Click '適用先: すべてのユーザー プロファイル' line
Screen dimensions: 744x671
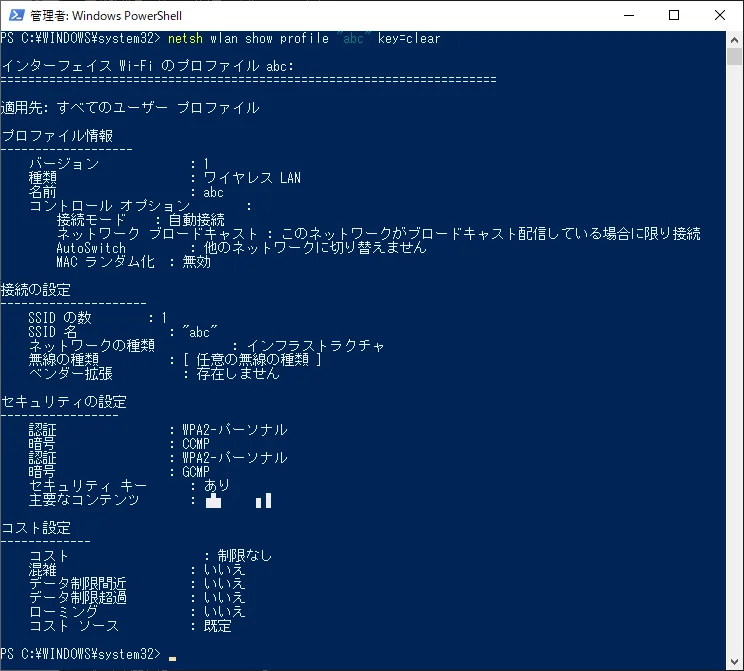[x=130, y=108]
